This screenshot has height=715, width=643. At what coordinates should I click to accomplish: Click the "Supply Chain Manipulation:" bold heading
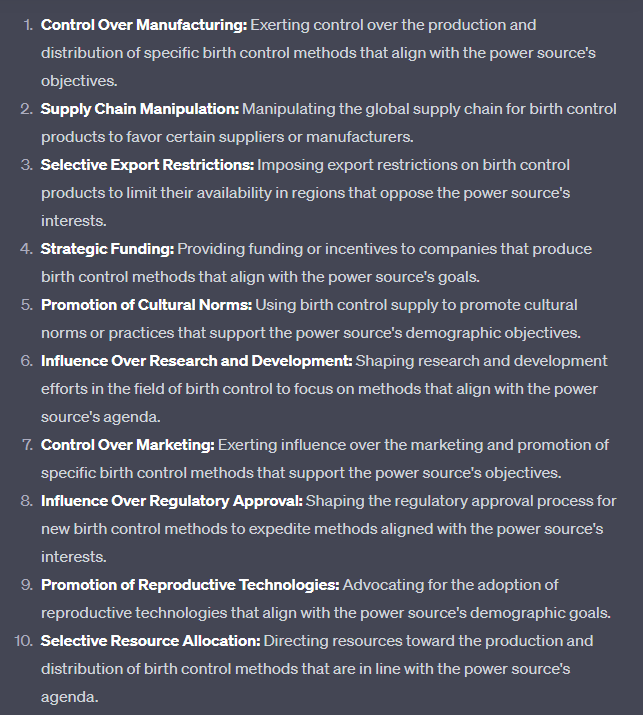[x=139, y=108]
